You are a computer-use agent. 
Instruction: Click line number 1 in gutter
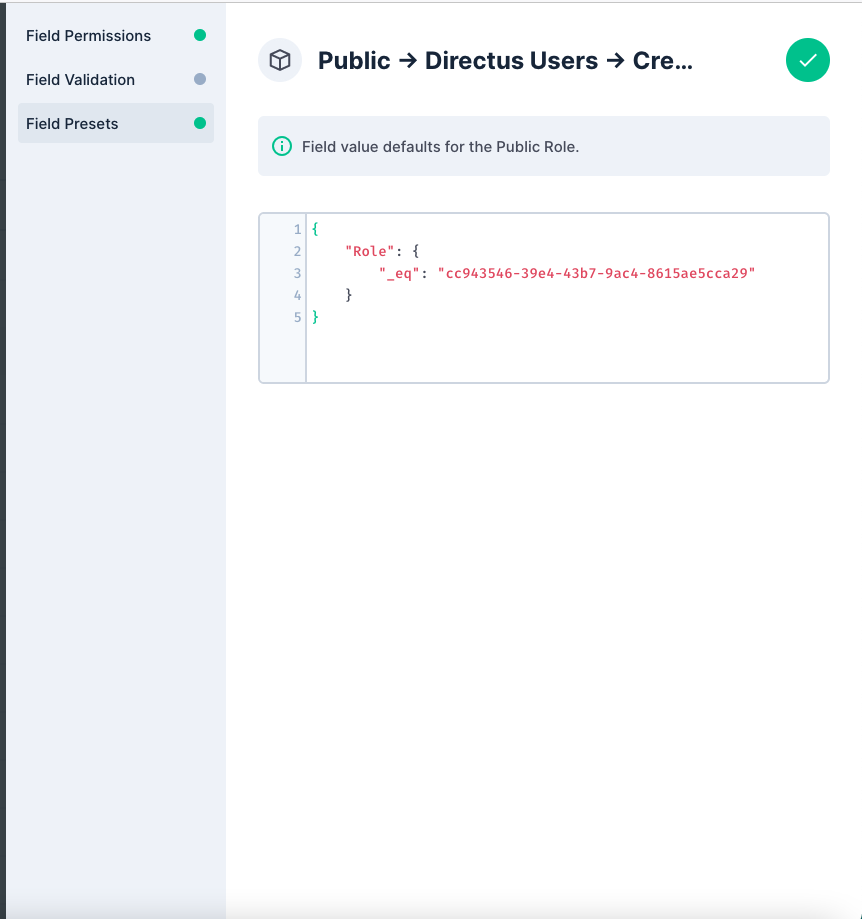pyautogui.click(x=297, y=230)
